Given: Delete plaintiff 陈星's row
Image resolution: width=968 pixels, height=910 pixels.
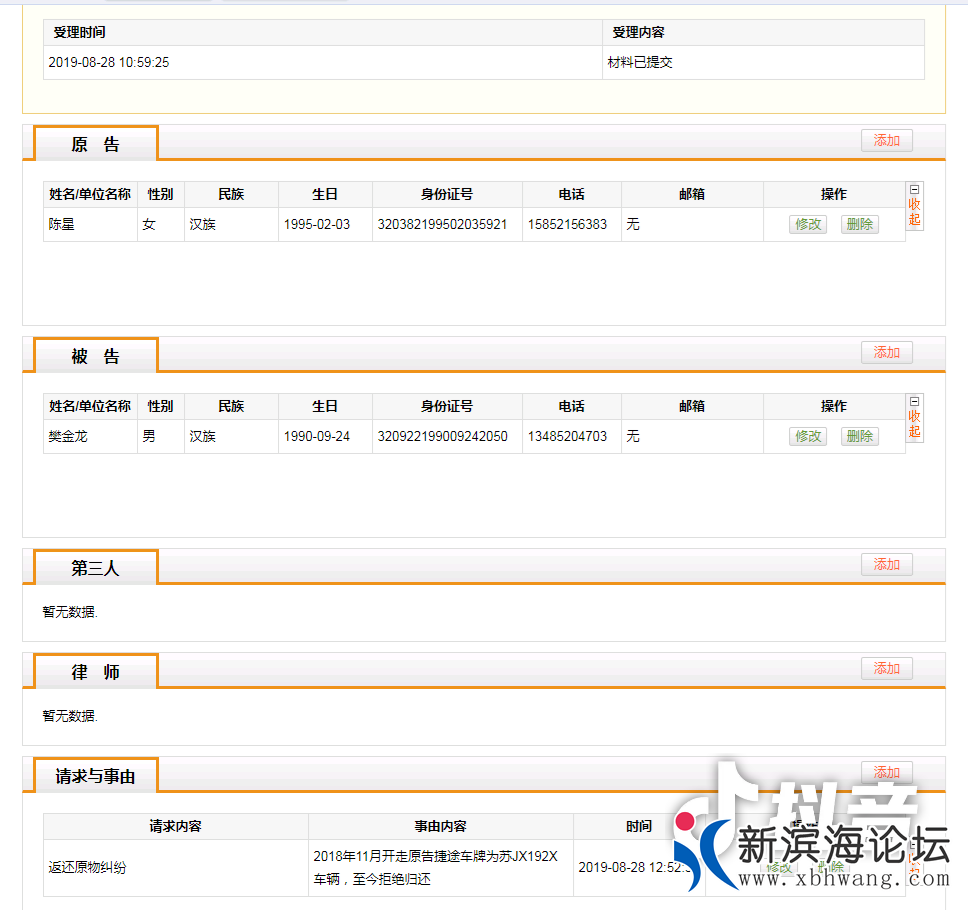Looking at the screenshot, I should tap(859, 224).
